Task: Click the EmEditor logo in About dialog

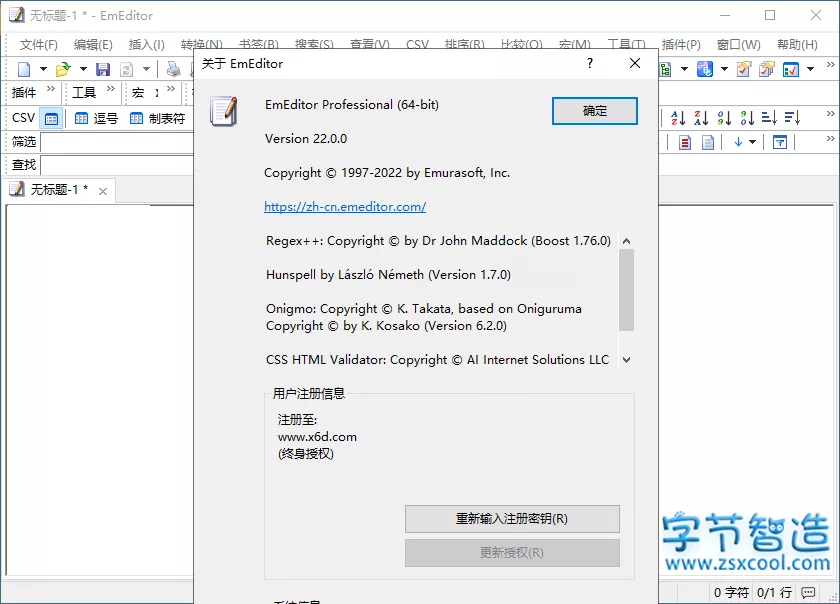Action: 224,111
